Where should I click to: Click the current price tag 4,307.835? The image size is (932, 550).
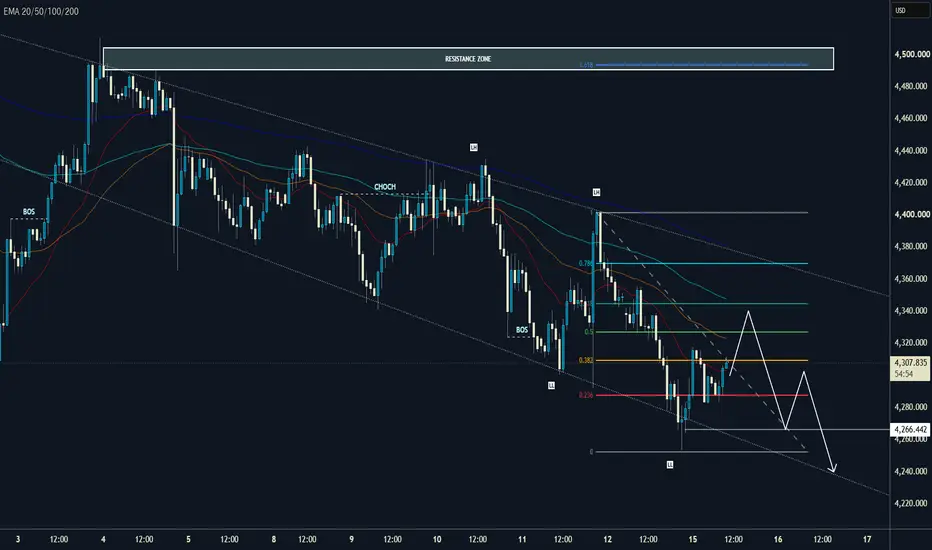[x=910, y=362]
